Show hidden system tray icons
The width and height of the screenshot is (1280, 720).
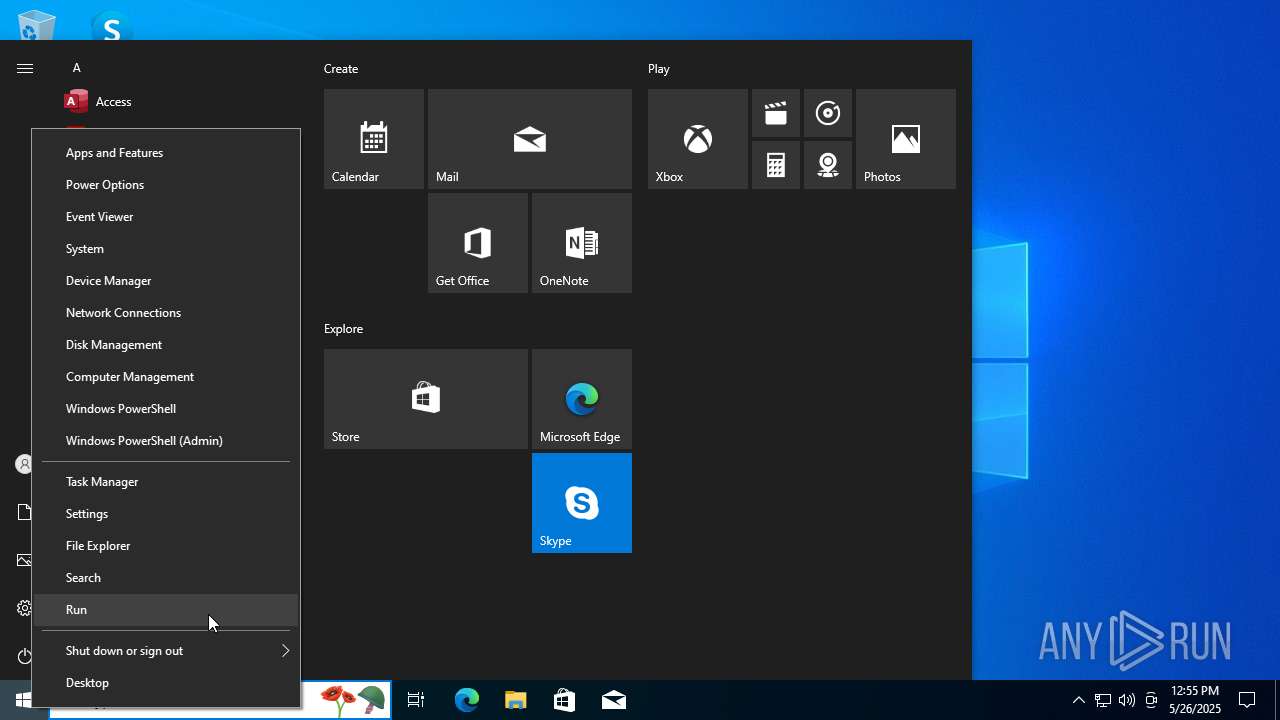pyautogui.click(x=1078, y=700)
